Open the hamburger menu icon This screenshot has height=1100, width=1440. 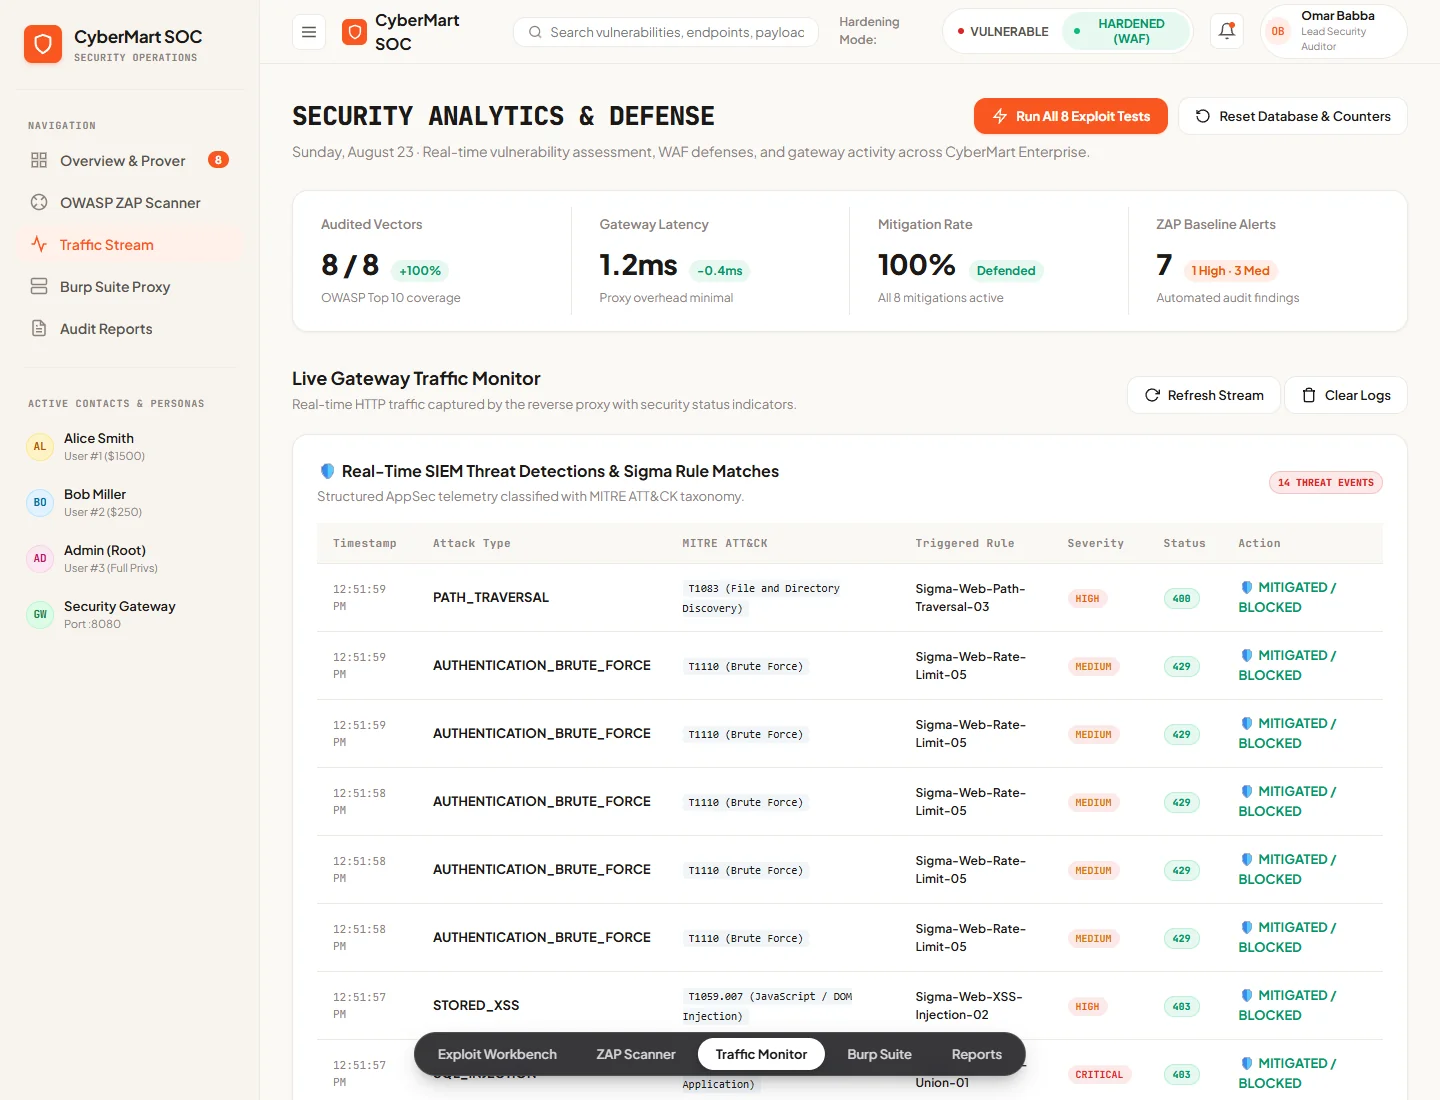click(309, 32)
